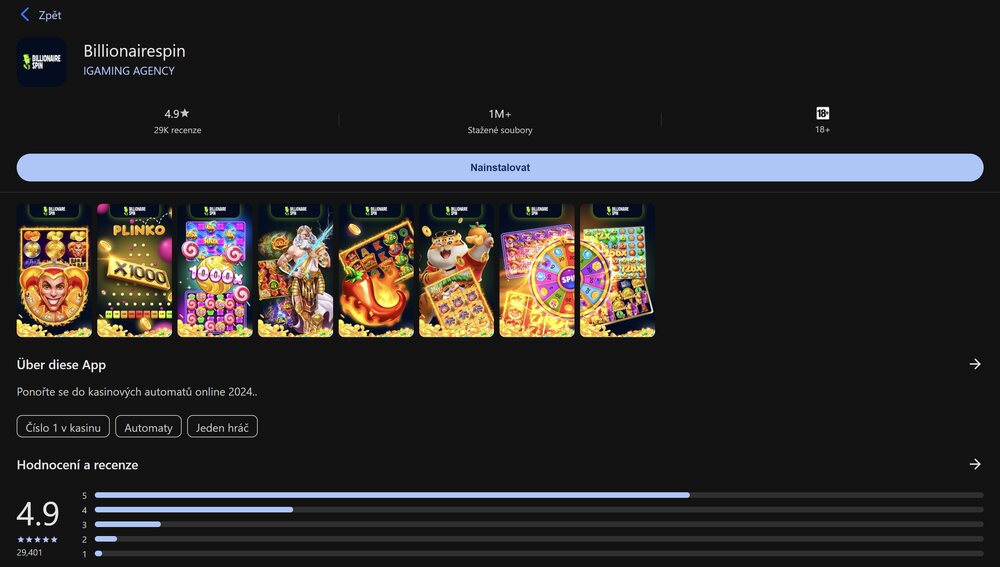Click the 3-star rating distribution bar

point(539,524)
